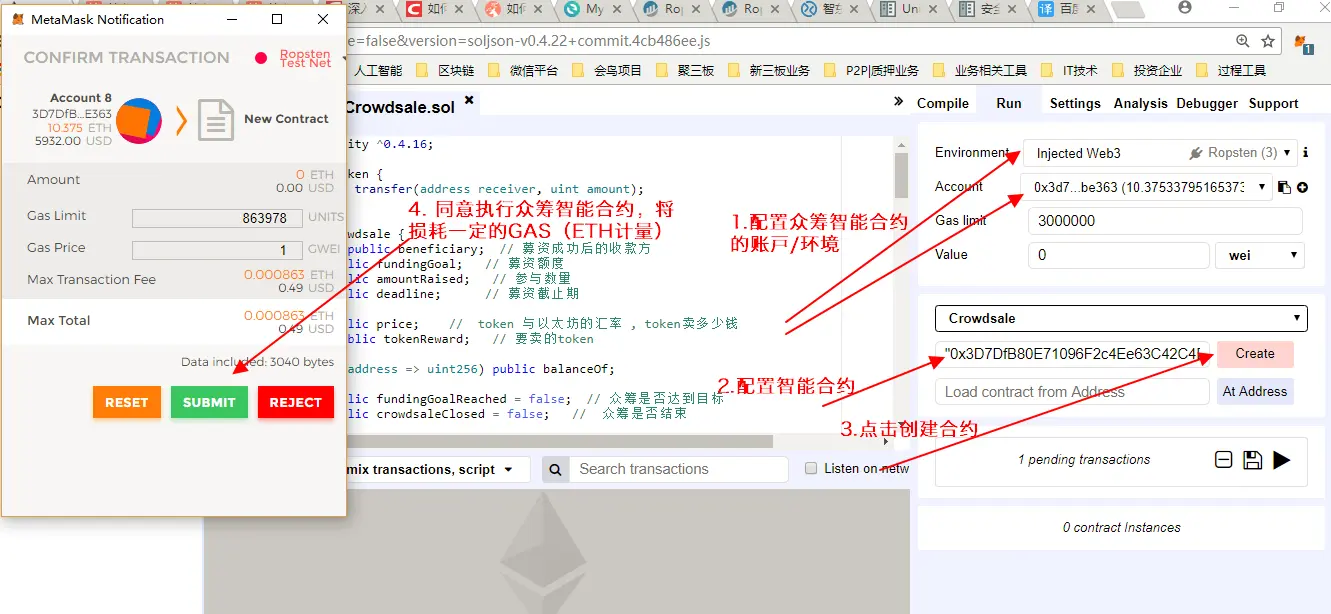Click the Account 8 identicon avatar

click(x=139, y=121)
